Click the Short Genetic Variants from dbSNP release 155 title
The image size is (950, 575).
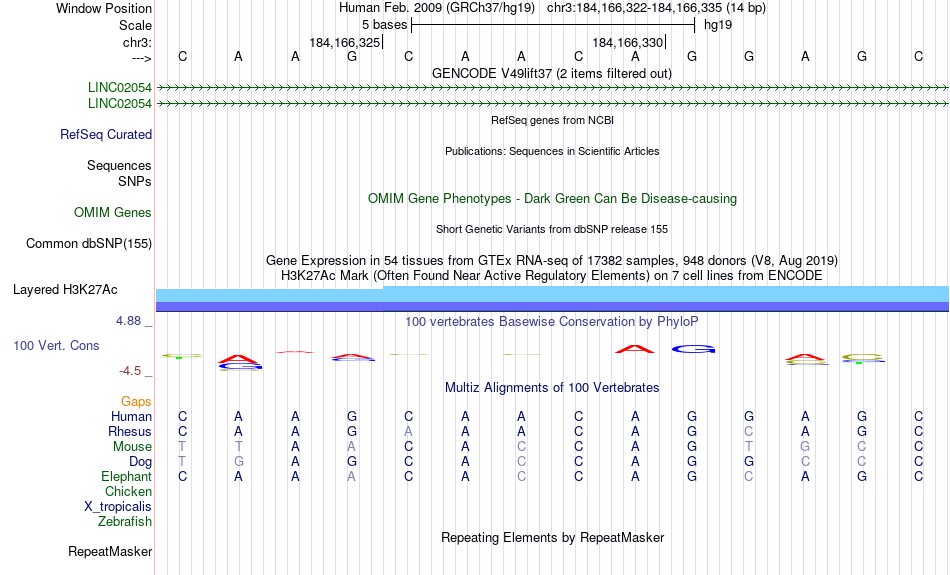pos(552,229)
